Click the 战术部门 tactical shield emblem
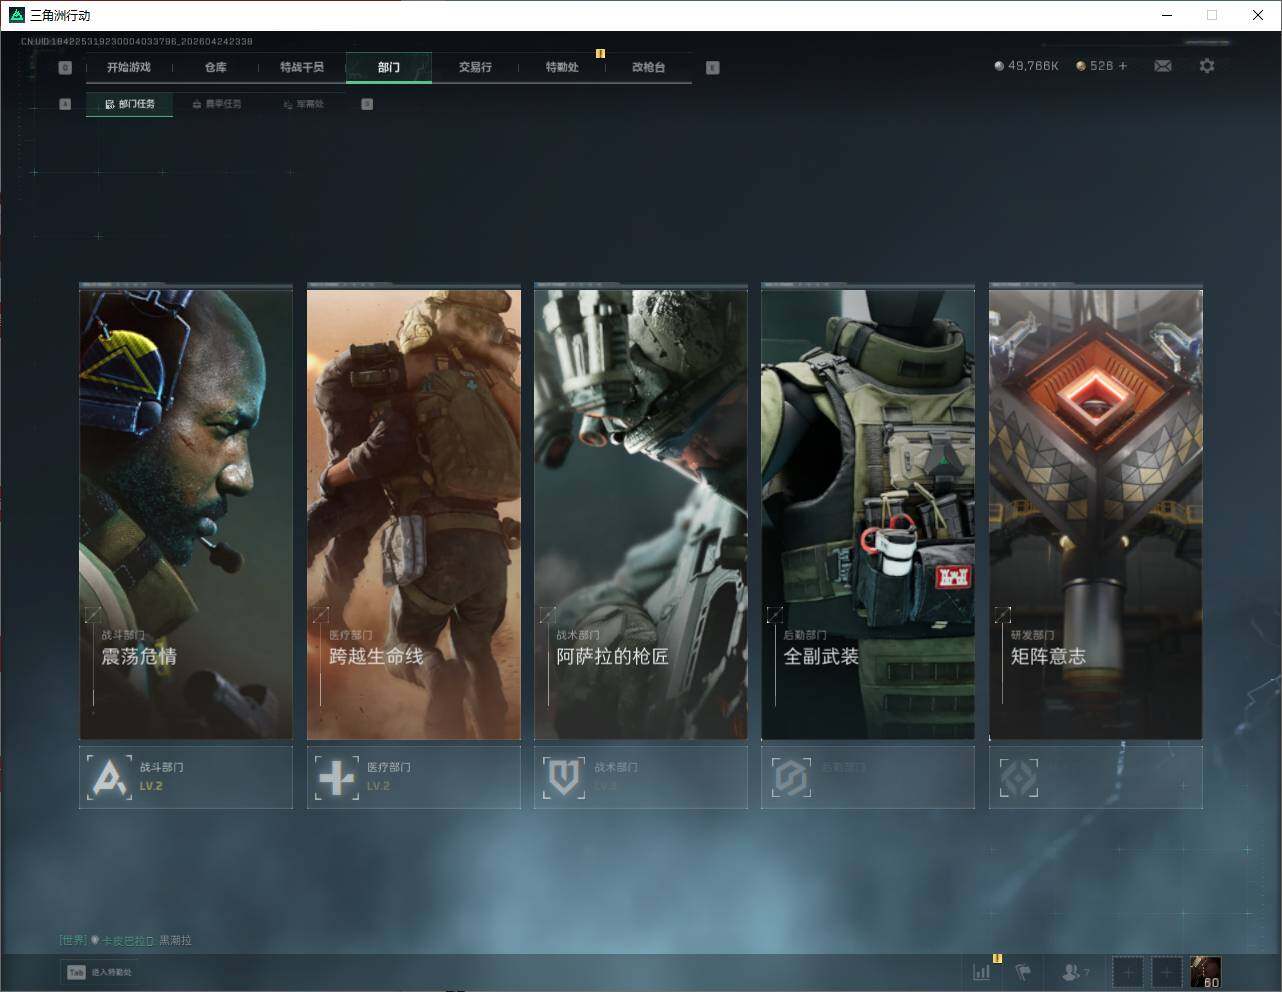1282x992 pixels. coord(563,777)
